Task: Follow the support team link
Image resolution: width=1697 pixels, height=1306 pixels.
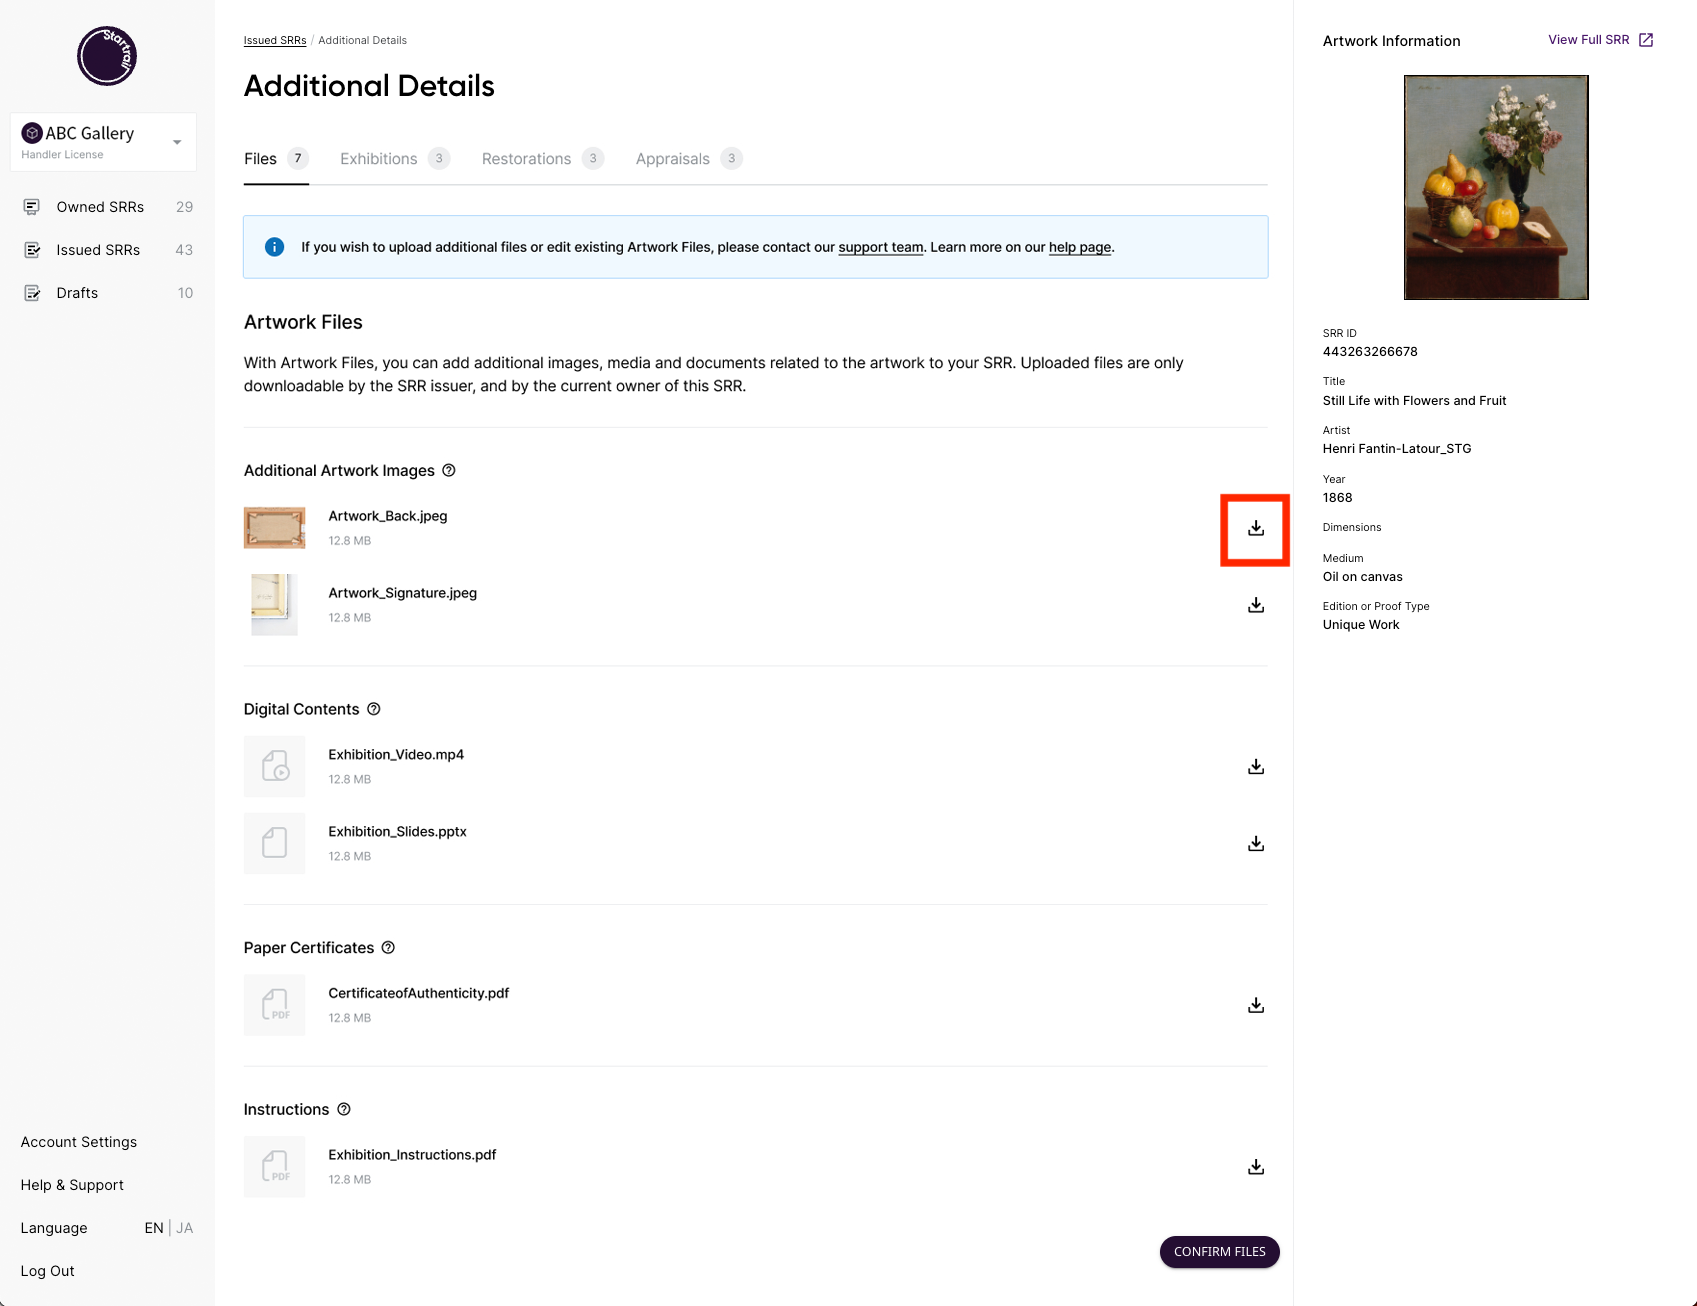Action: point(881,247)
